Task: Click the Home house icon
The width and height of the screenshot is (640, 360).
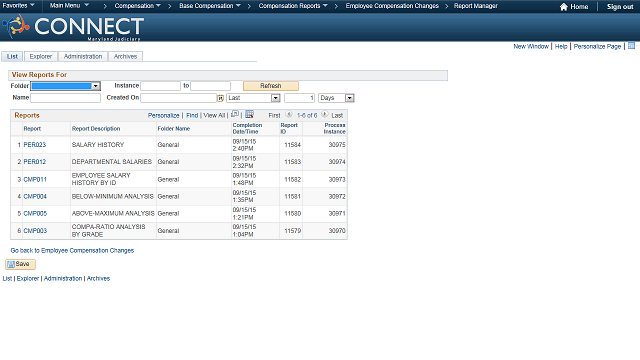Action: coord(563,7)
